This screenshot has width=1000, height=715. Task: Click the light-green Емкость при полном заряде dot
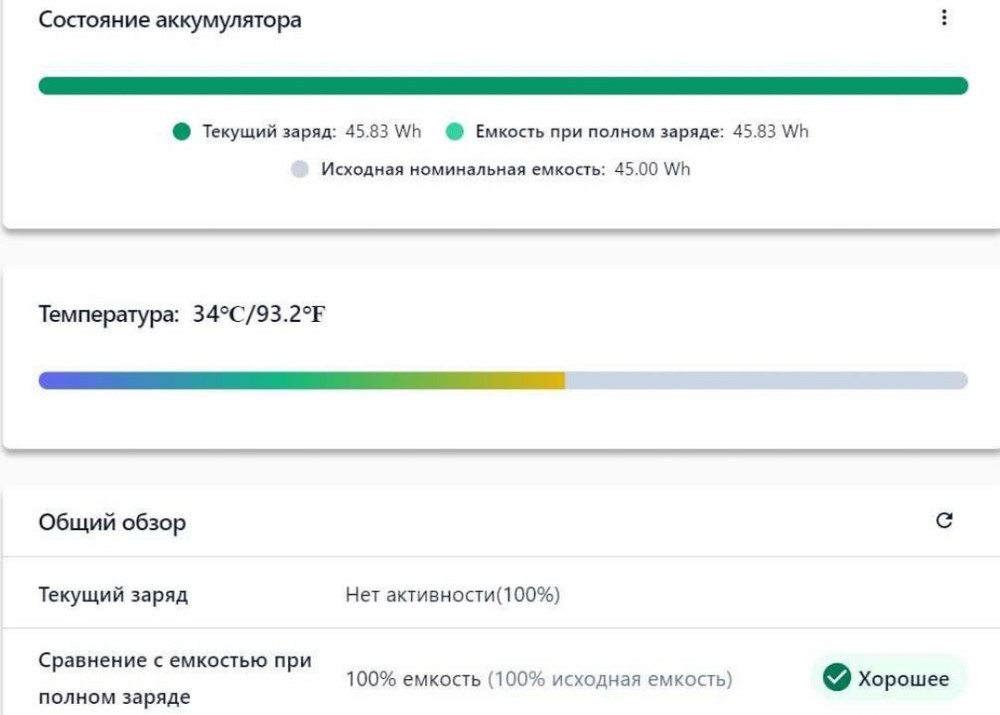[454, 129]
